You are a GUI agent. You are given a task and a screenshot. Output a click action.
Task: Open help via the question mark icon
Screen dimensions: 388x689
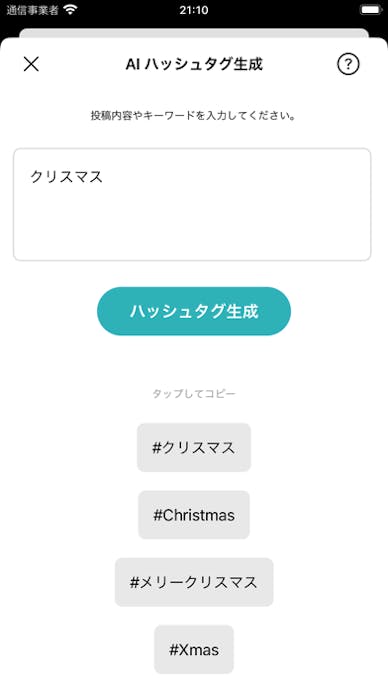pyautogui.click(x=348, y=64)
